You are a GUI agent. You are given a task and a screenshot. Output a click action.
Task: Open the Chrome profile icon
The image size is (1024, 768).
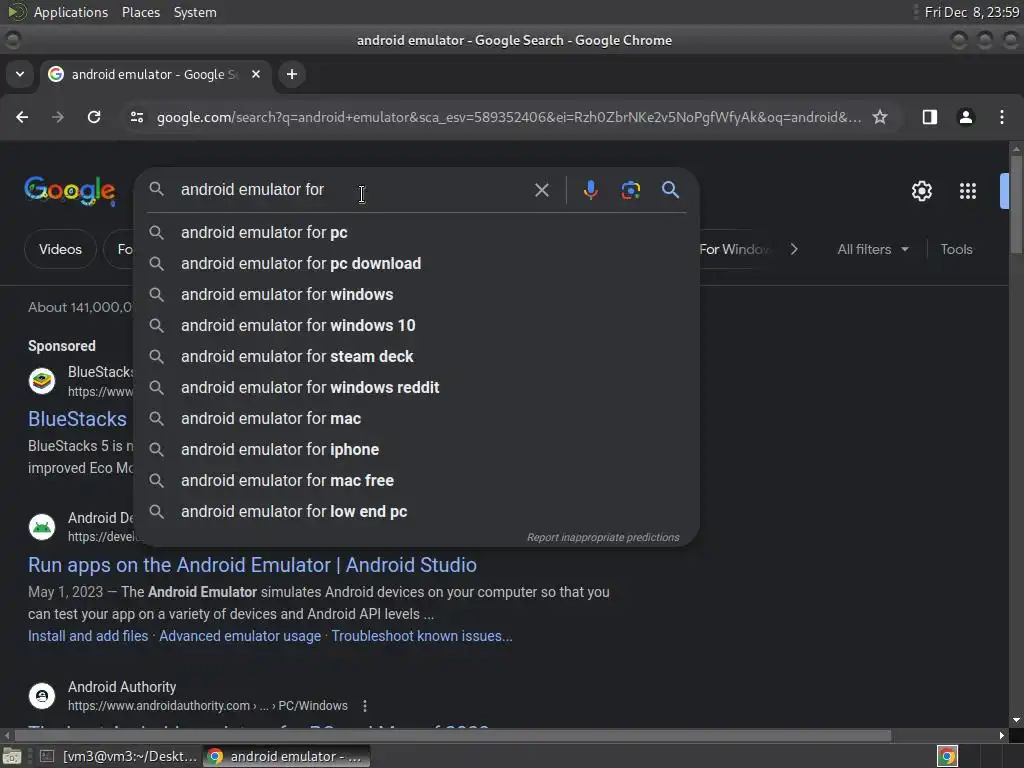click(x=965, y=117)
